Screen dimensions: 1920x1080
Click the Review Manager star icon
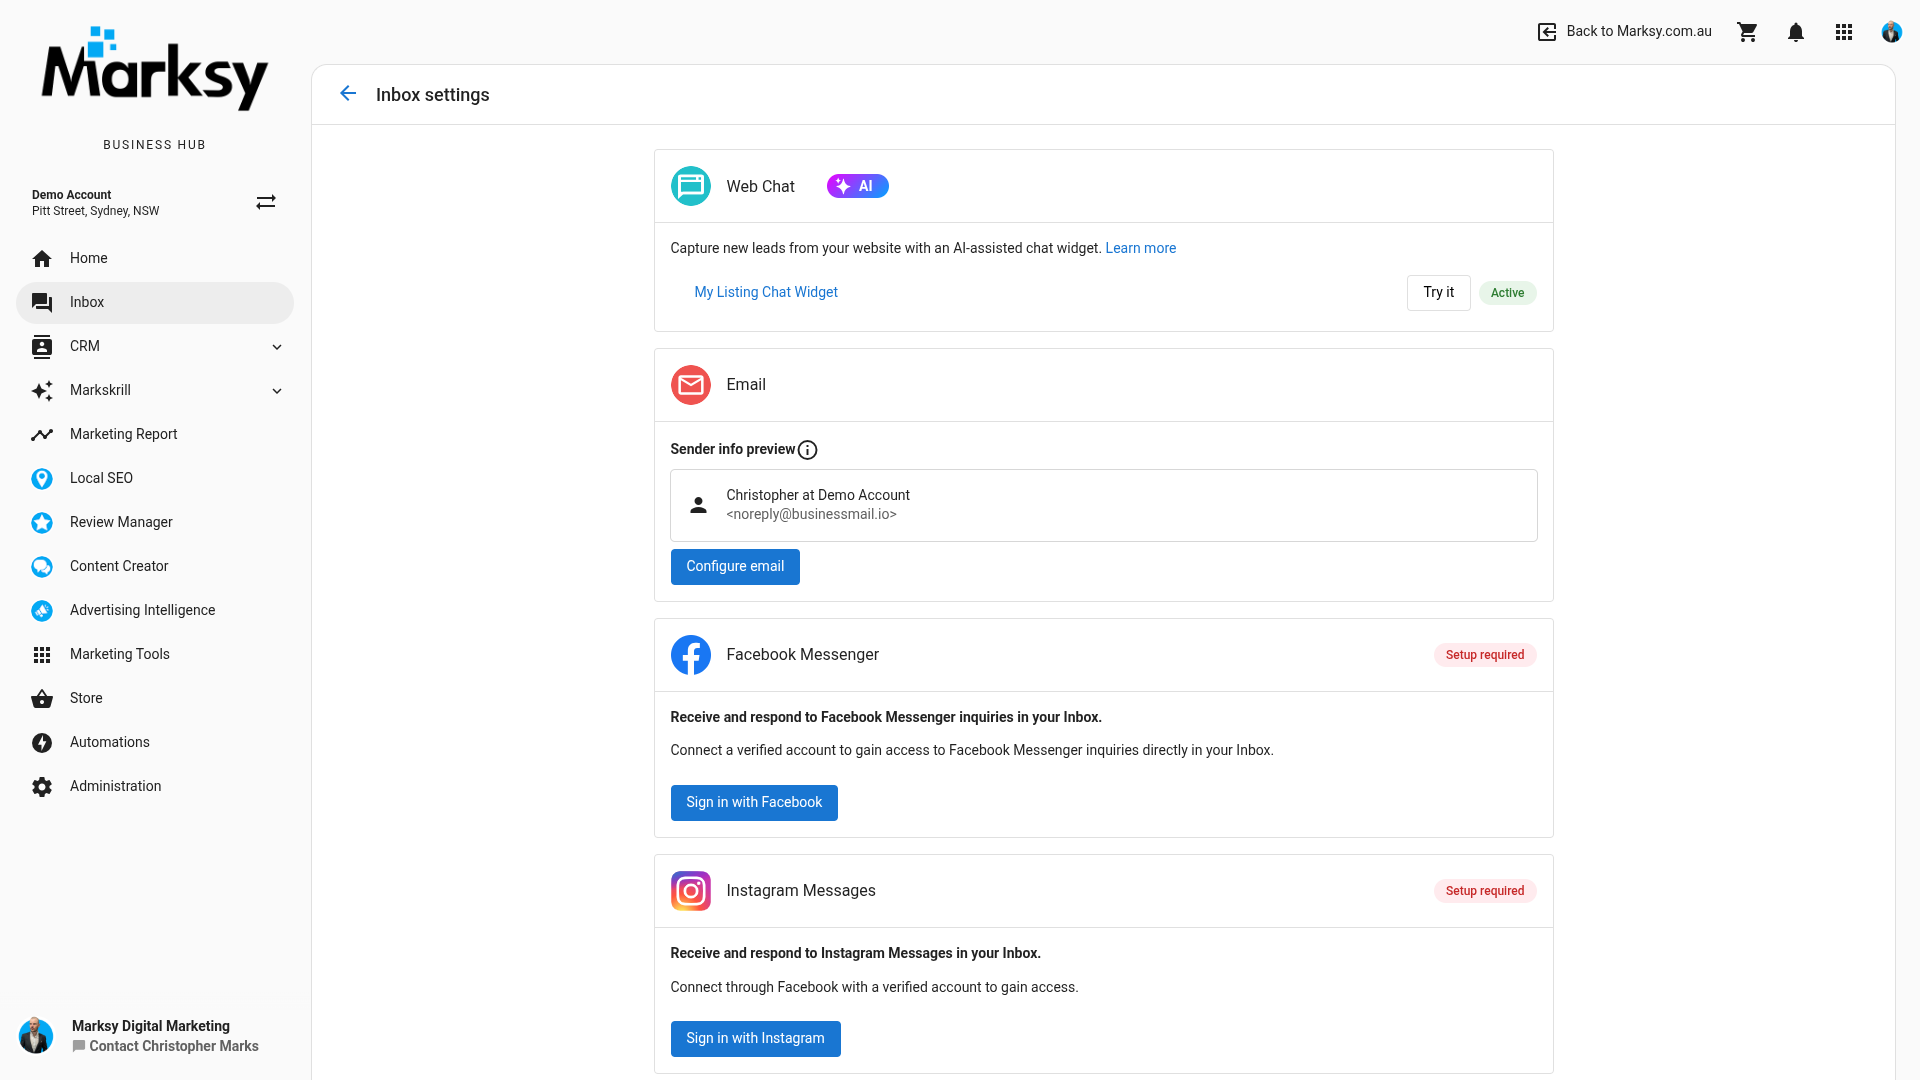coord(42,523)
